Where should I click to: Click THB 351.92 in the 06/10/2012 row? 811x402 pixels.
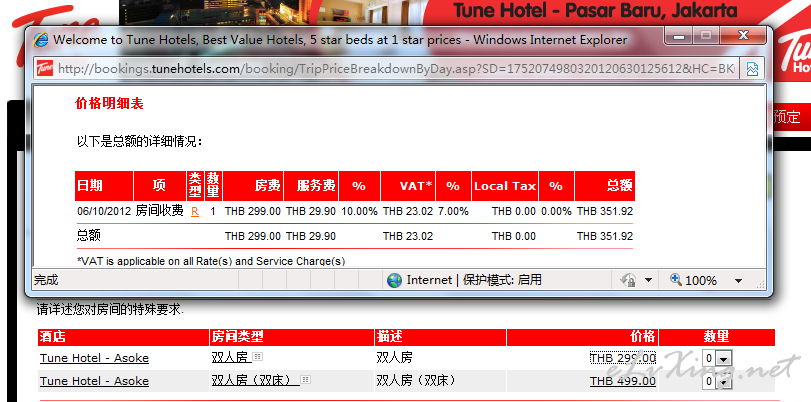coord(605,211)
